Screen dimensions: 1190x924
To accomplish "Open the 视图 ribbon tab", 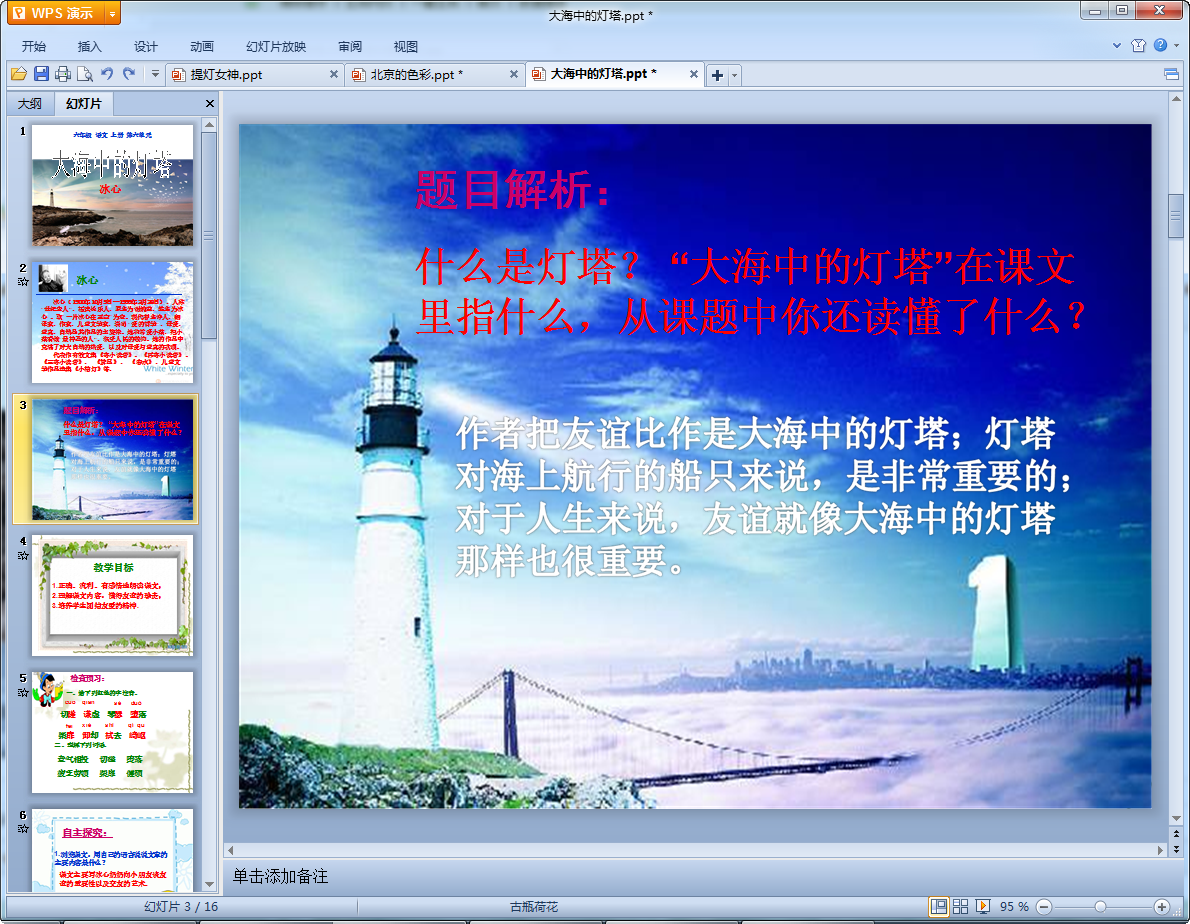I will coord(406,46).
